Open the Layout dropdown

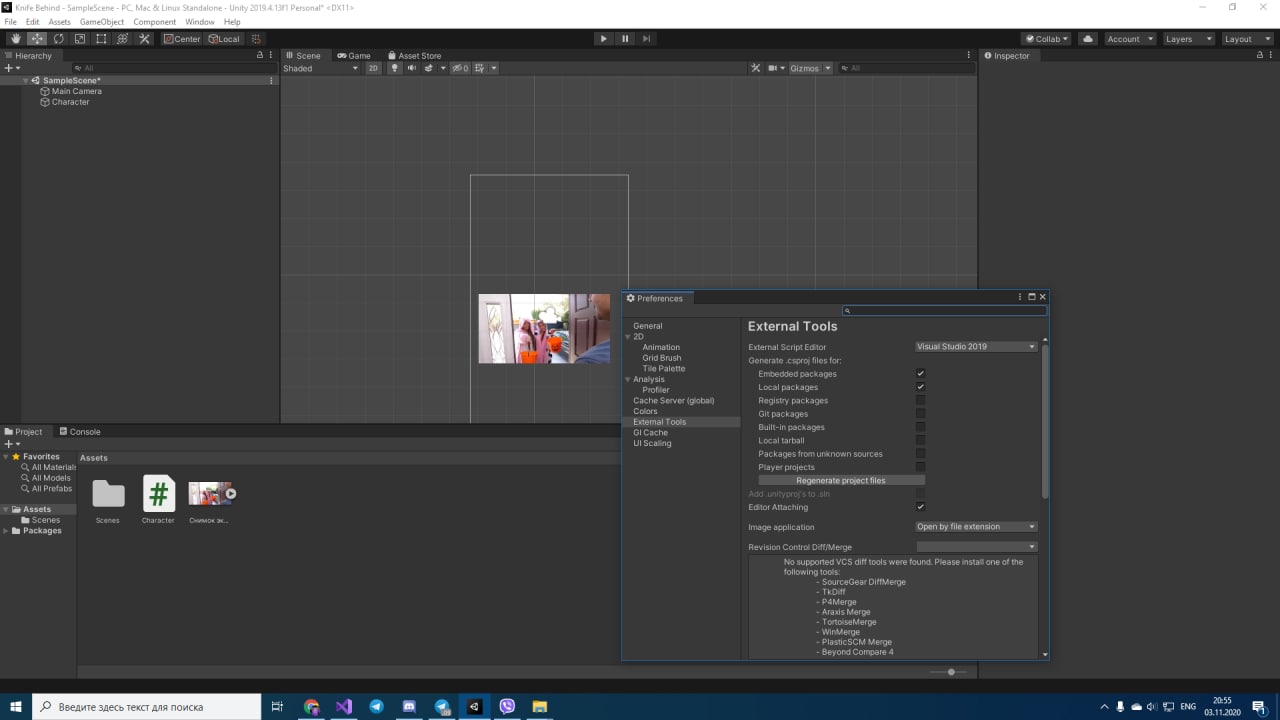(1243, 39)
